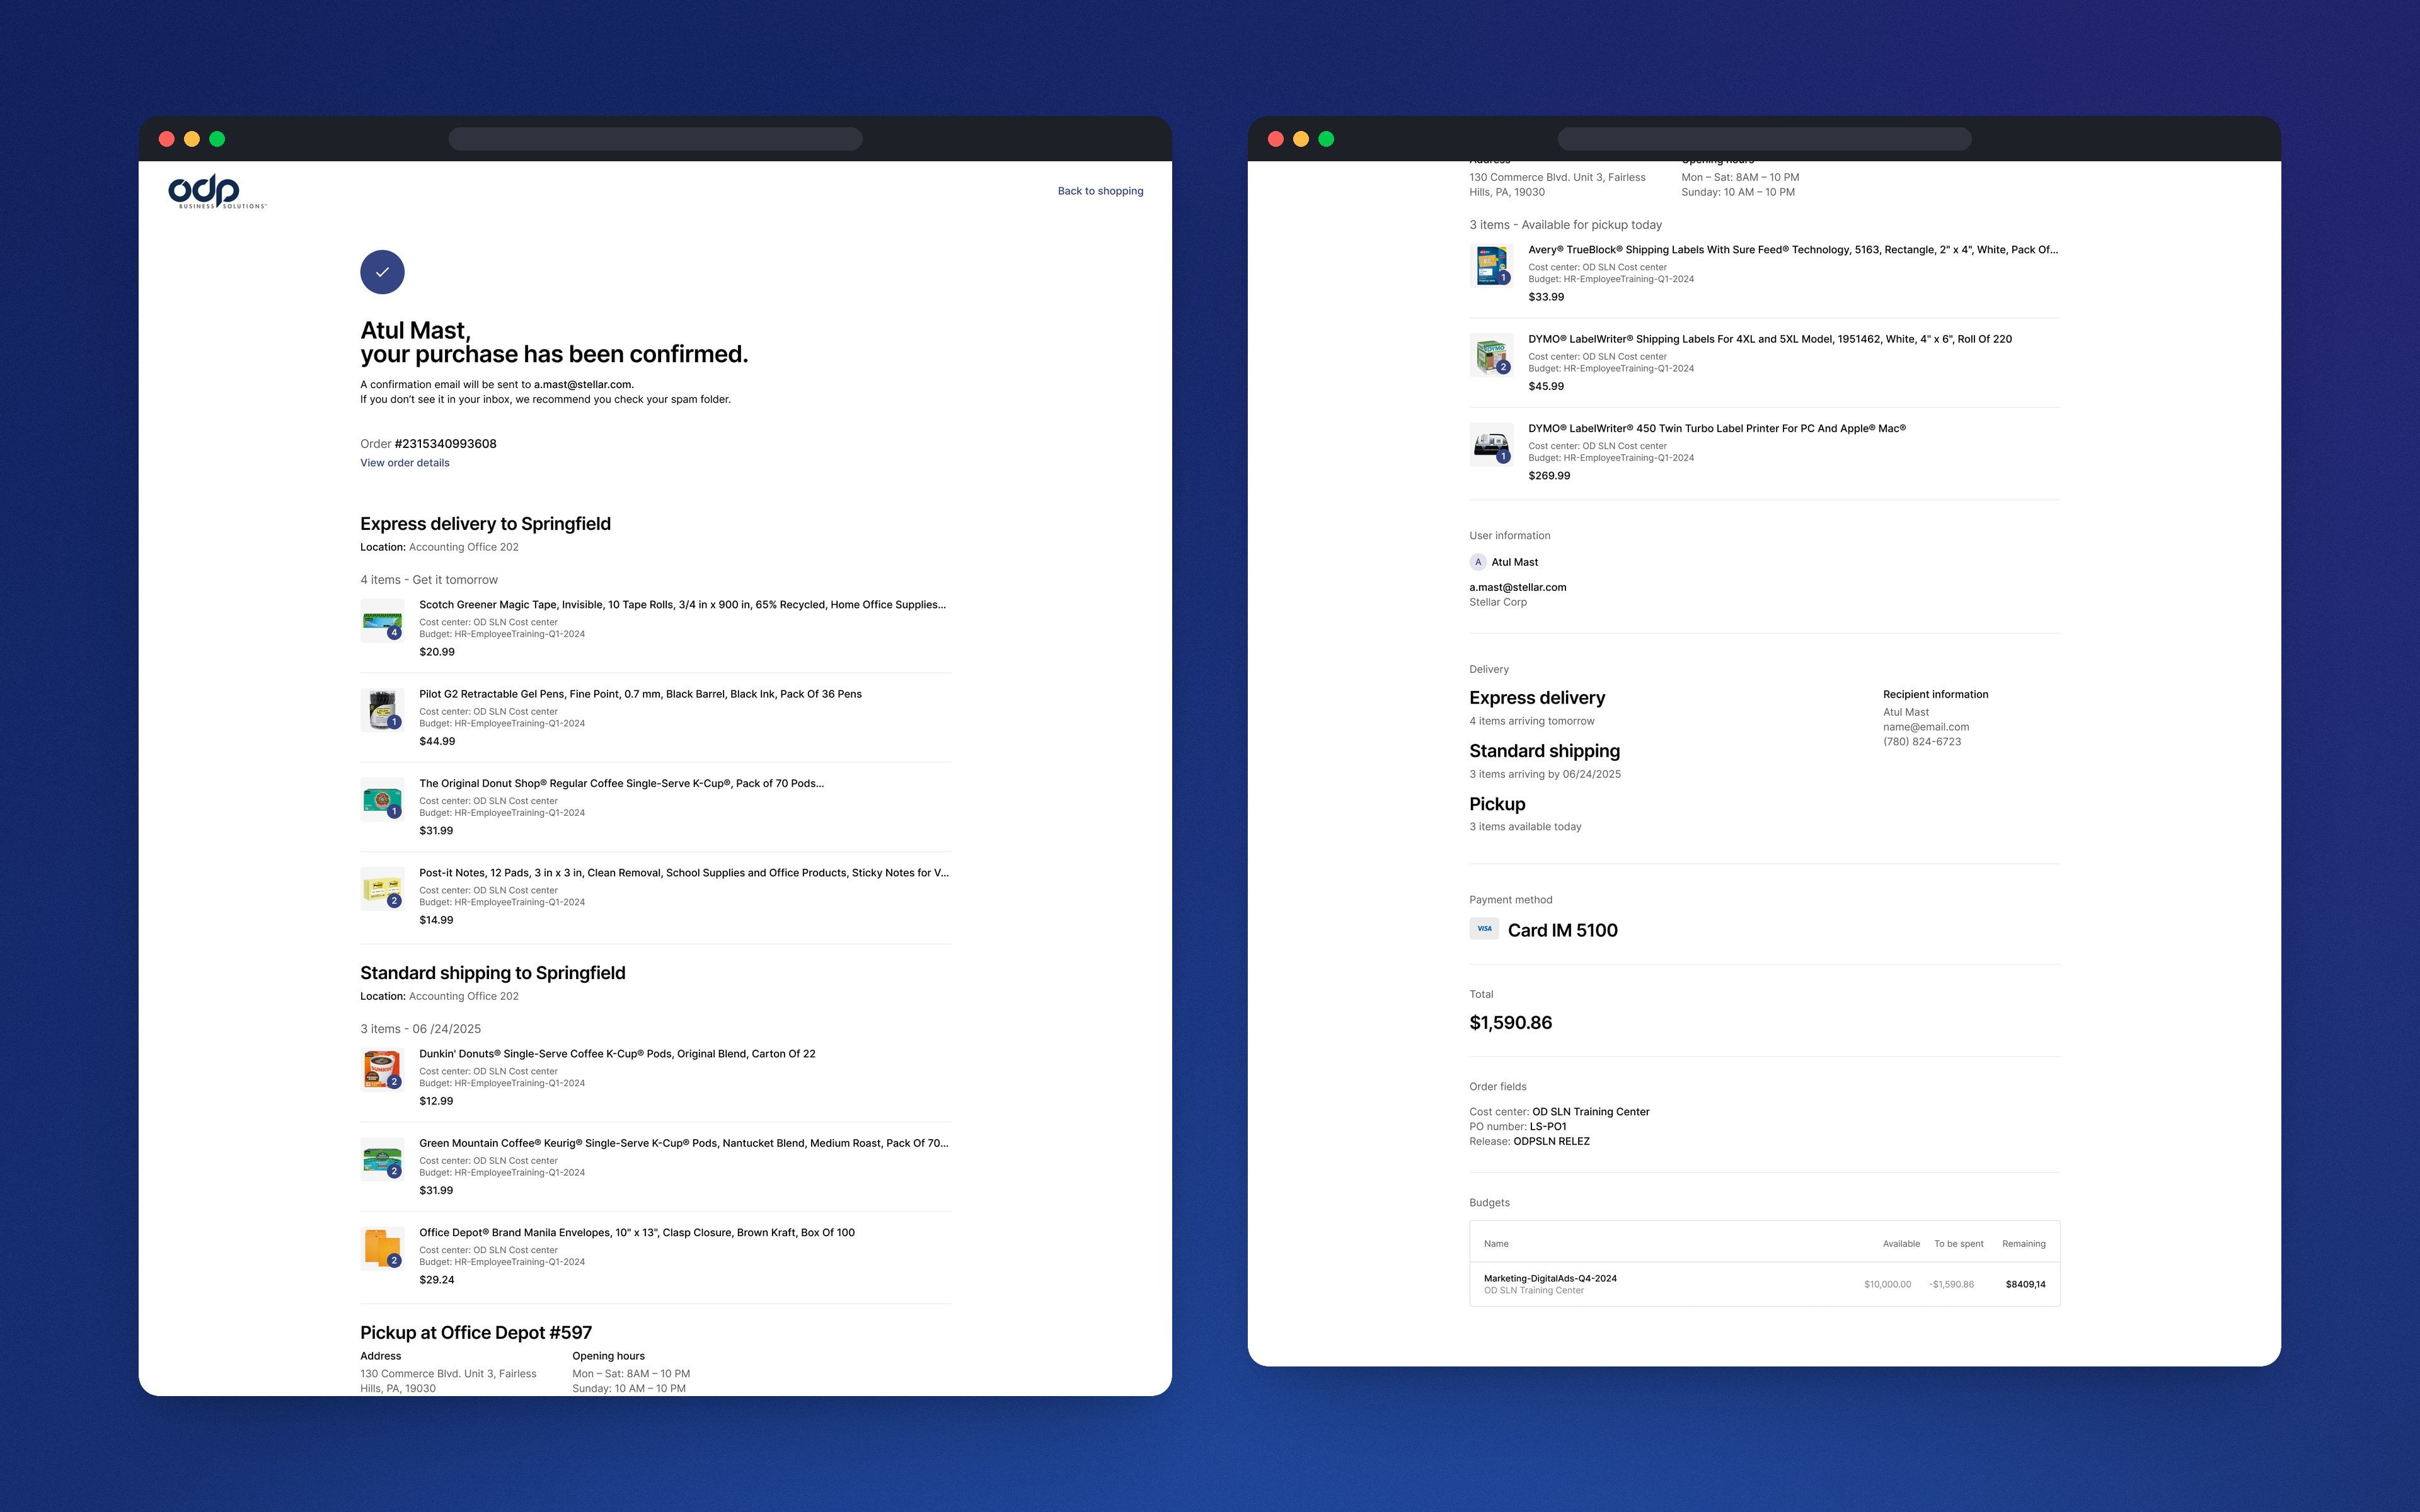
Task: Click the green maximize button in right window
Action: tap(1326, 139)
